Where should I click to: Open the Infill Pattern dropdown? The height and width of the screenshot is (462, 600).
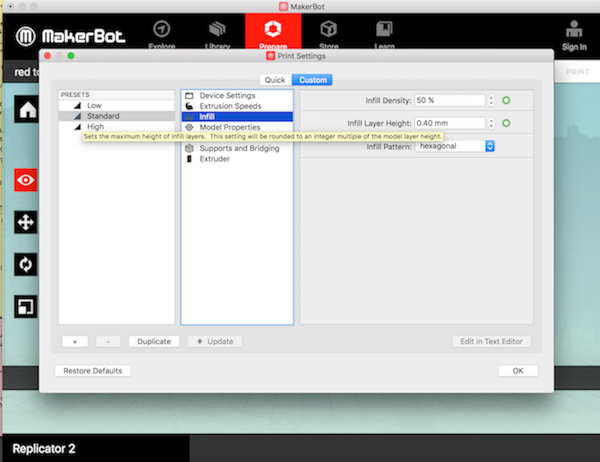[x=455, y=146]
